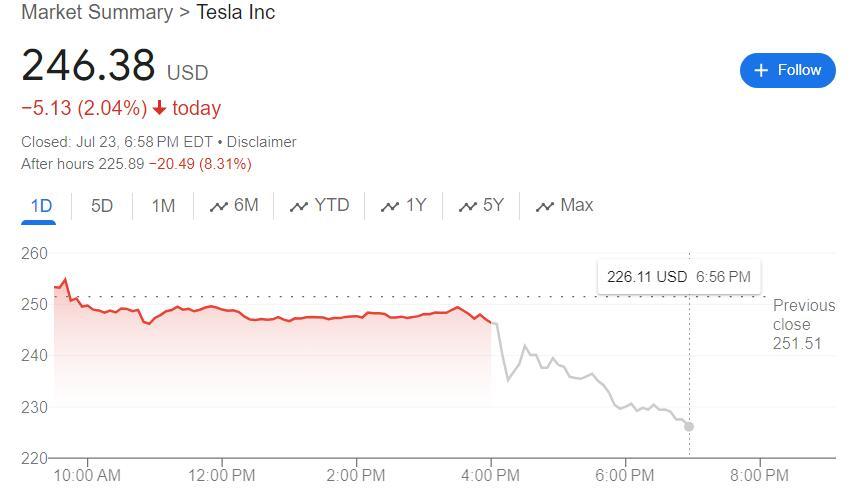Click the trend icon beside 6M
853x503 pixels.
coord(219,207)
